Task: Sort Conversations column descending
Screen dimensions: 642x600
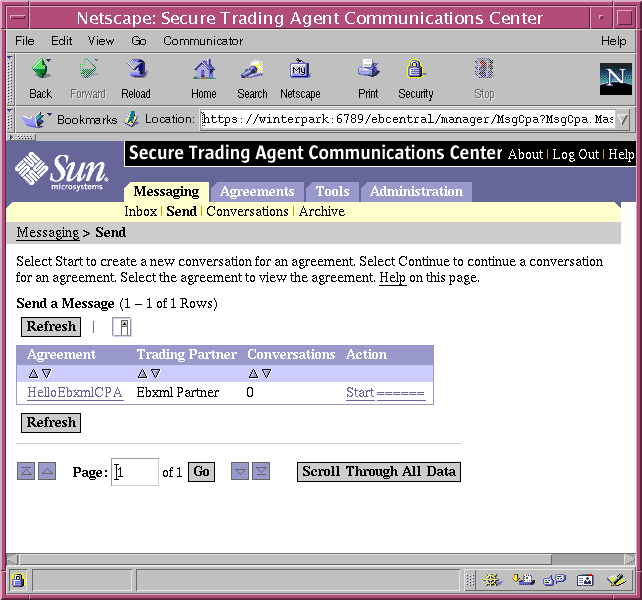Action: [x=267, y=373]
